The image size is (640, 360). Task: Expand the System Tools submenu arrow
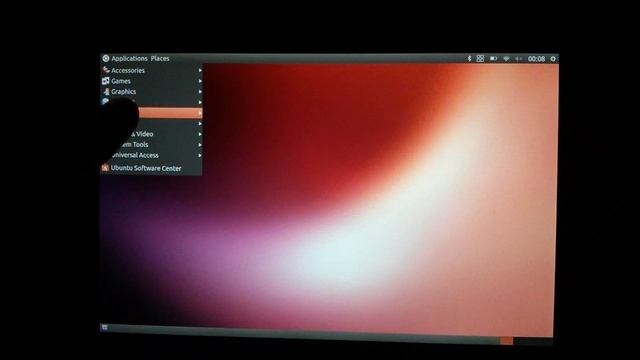click(x=200, y=144)
